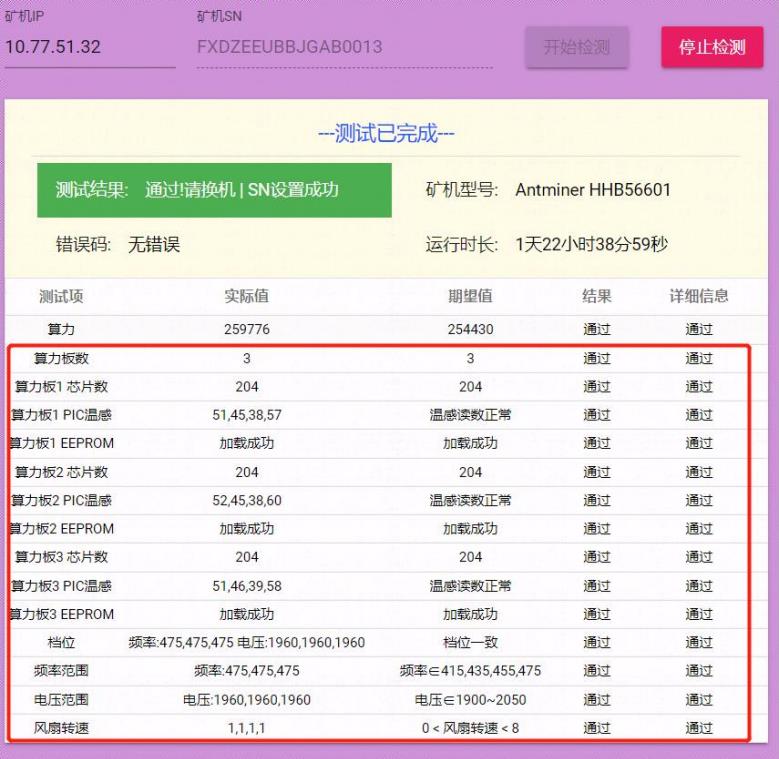Click the 频率范围 expected value cell
Screen dimensions: 779x759
coord(470,670)
